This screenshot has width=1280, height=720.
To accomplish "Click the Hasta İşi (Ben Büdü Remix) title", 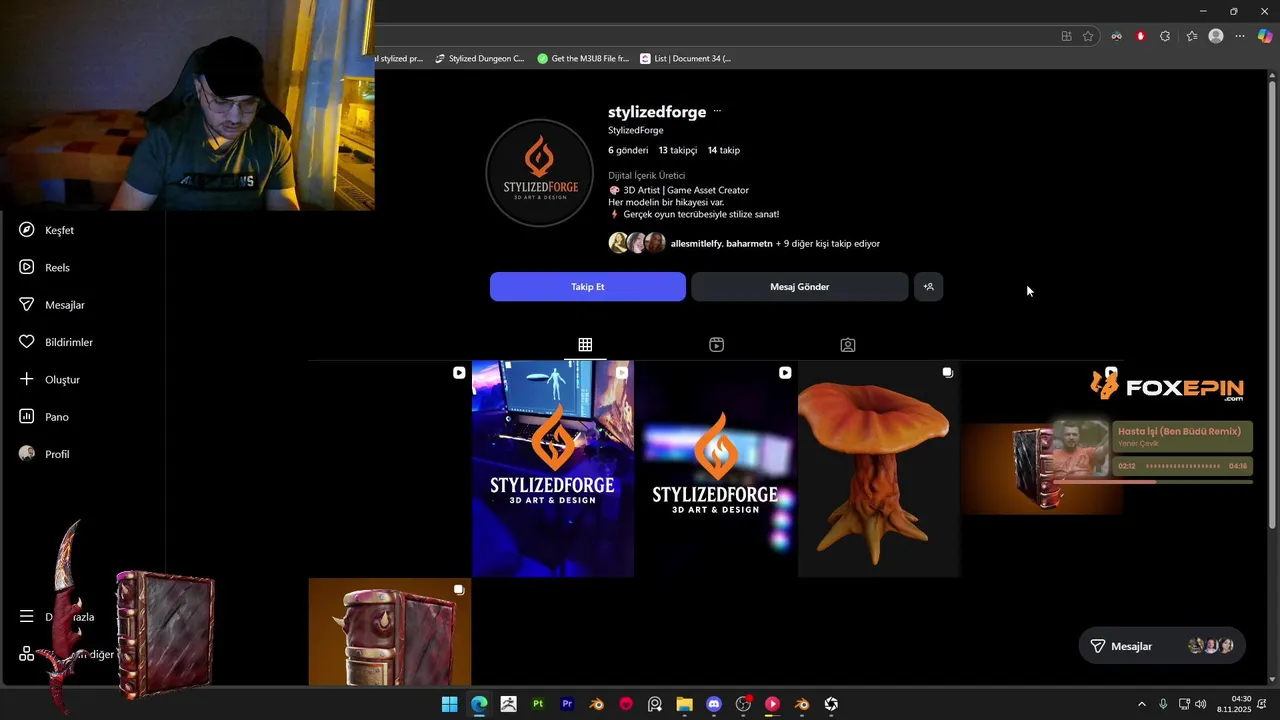I will pyautogui.click(x=1179, y=431).
